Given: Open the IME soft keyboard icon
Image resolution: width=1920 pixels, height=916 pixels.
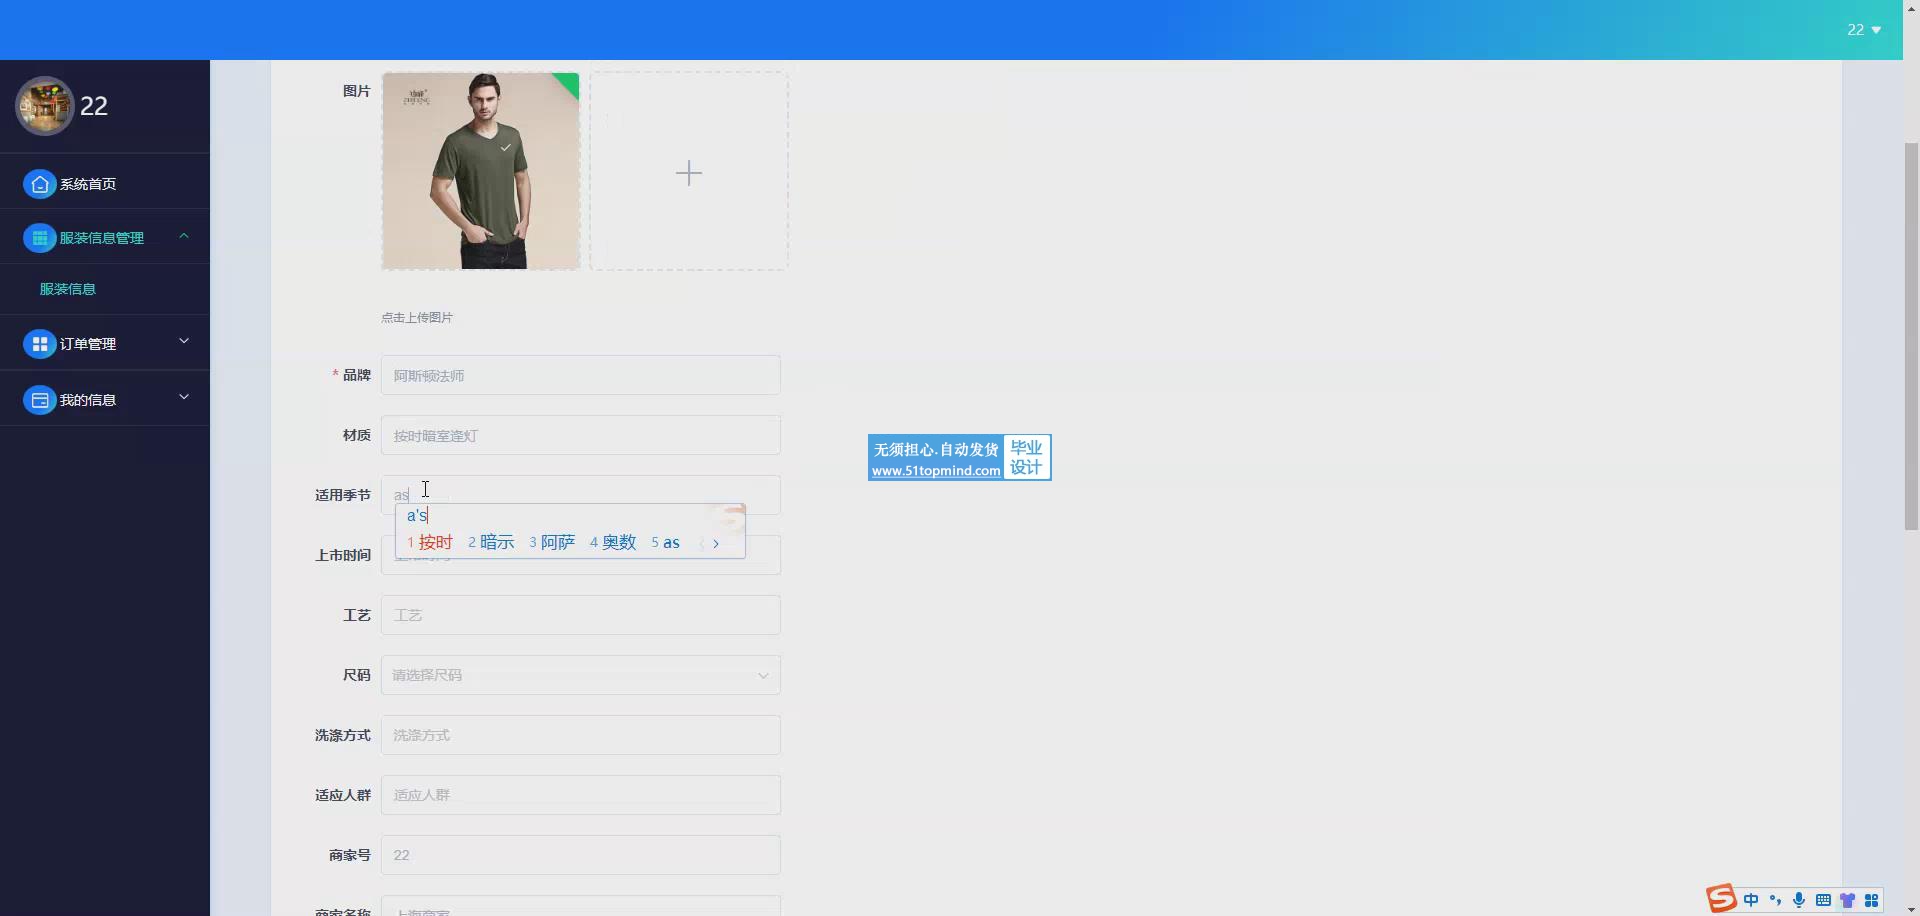Looking at the screenshot, I should [x=1823, y=900].
